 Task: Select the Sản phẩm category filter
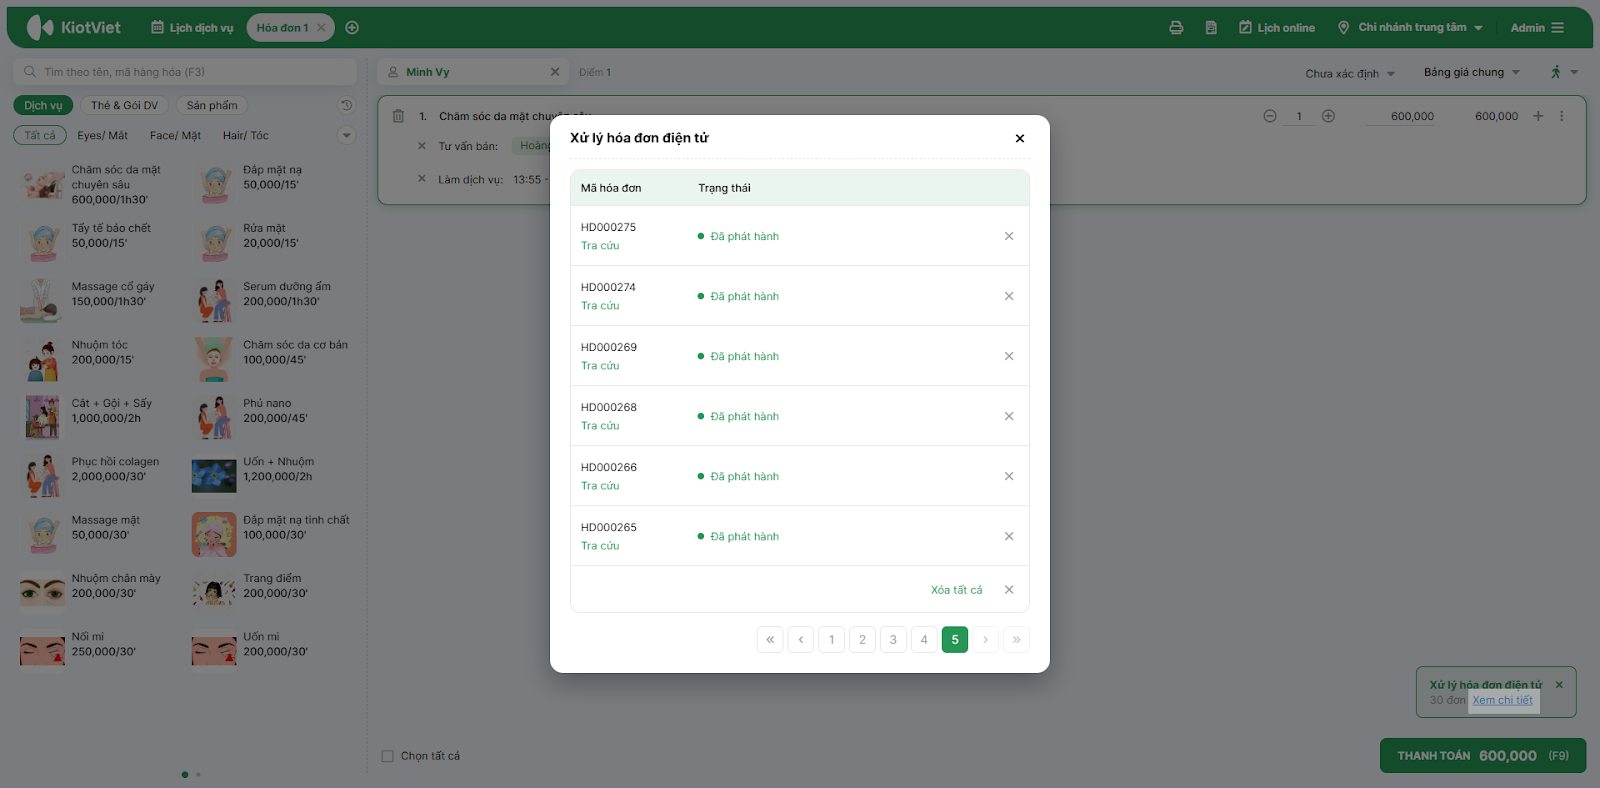click(x=212, y=105)
